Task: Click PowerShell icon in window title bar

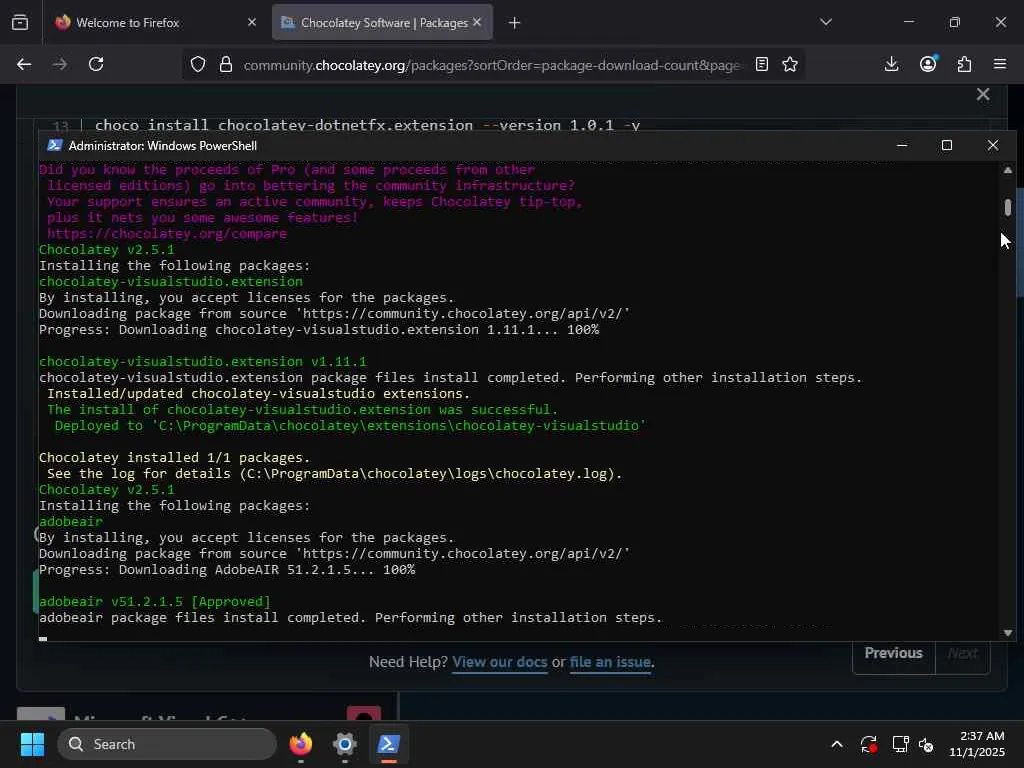Action: (x=55, y=146)
